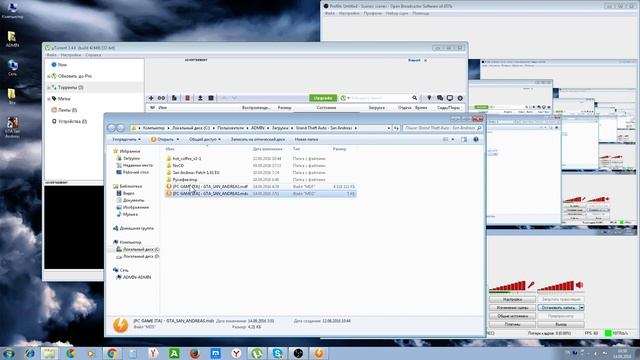The image size is (640, 360).
Task: Click the OBS taskbar icon
Action: [x=298, y=353]
